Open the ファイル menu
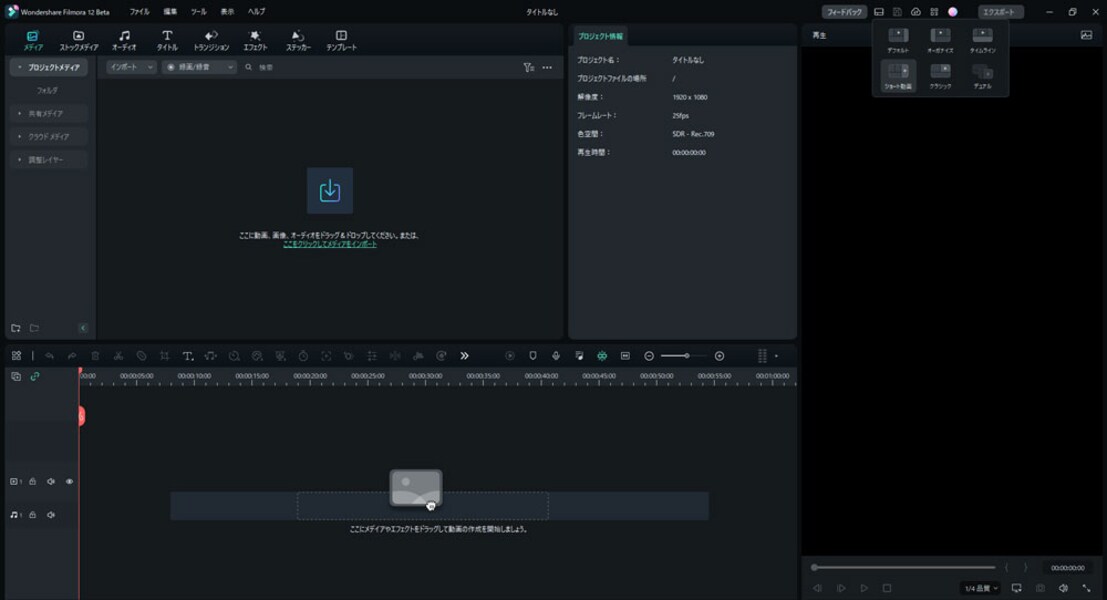The image size is (1107, 600). point(139,12)
